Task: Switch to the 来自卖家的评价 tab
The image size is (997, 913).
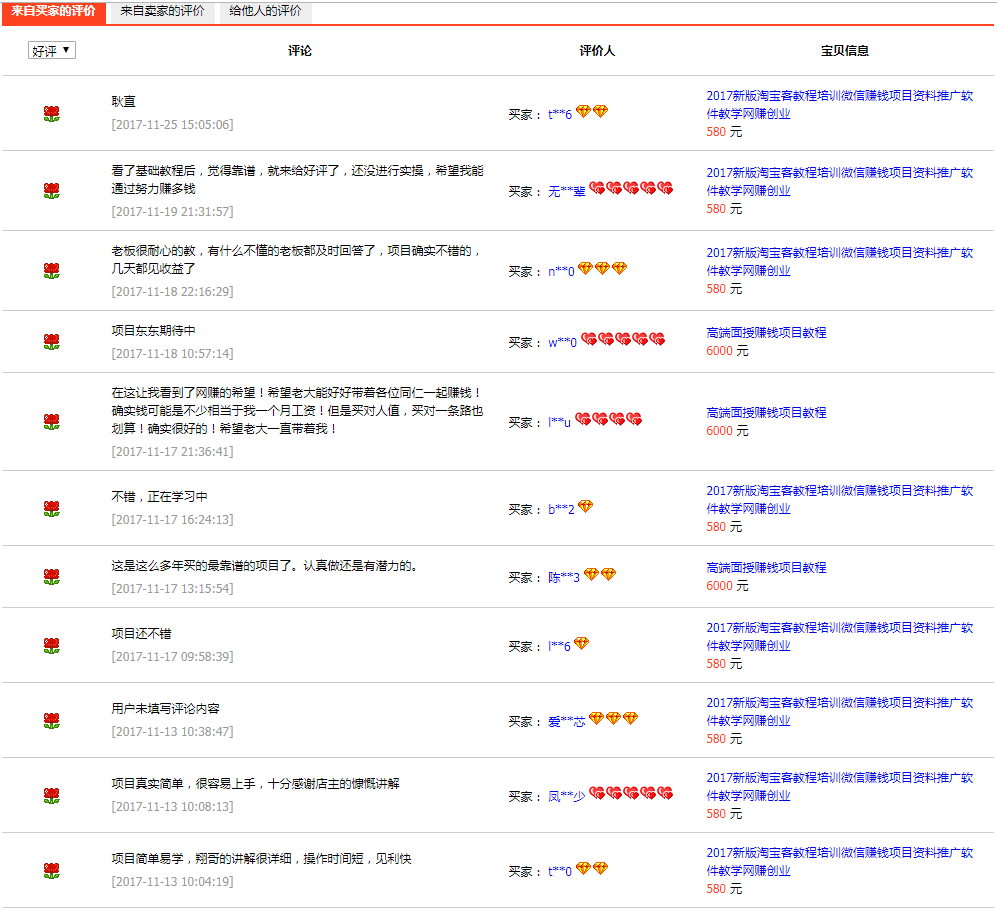Action: (x=161, y=11)
